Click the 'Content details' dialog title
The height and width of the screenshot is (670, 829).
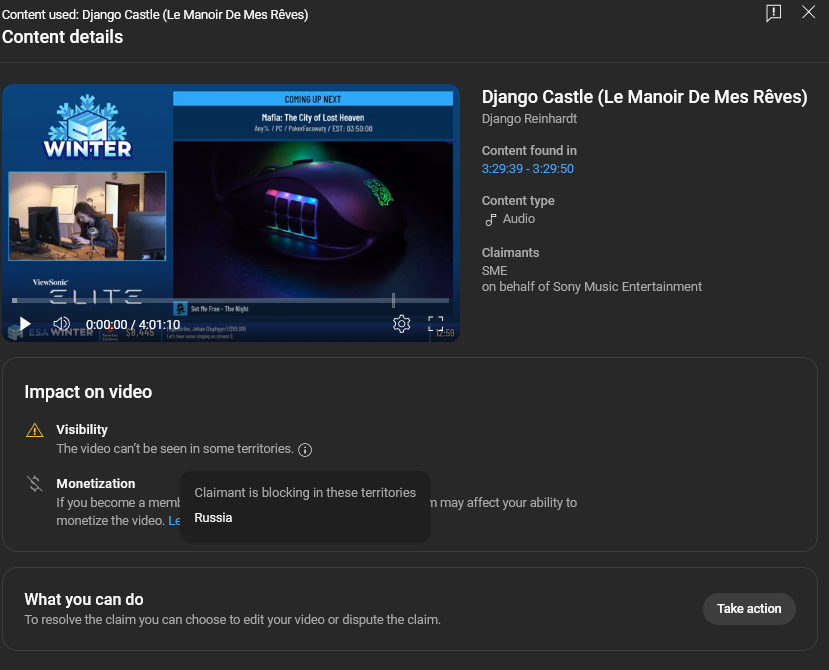click(62, 37)
